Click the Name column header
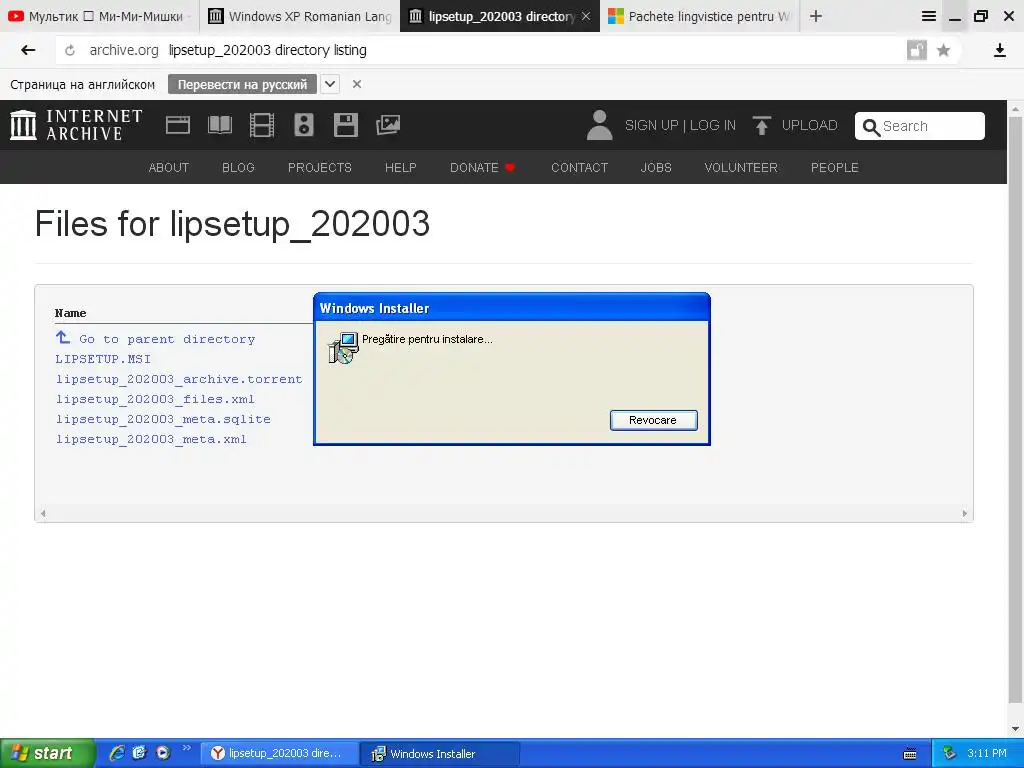This screenshot has height=768, width=1024. (x=71, y=313)
